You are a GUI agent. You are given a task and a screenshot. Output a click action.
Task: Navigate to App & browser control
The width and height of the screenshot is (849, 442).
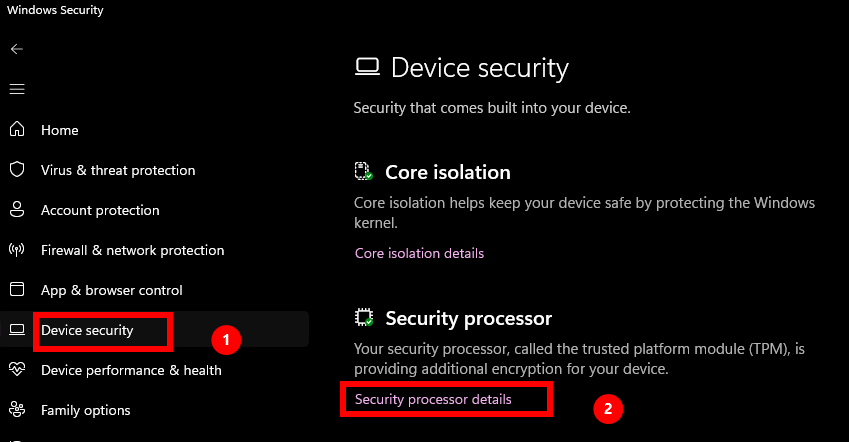click(112, 290)
